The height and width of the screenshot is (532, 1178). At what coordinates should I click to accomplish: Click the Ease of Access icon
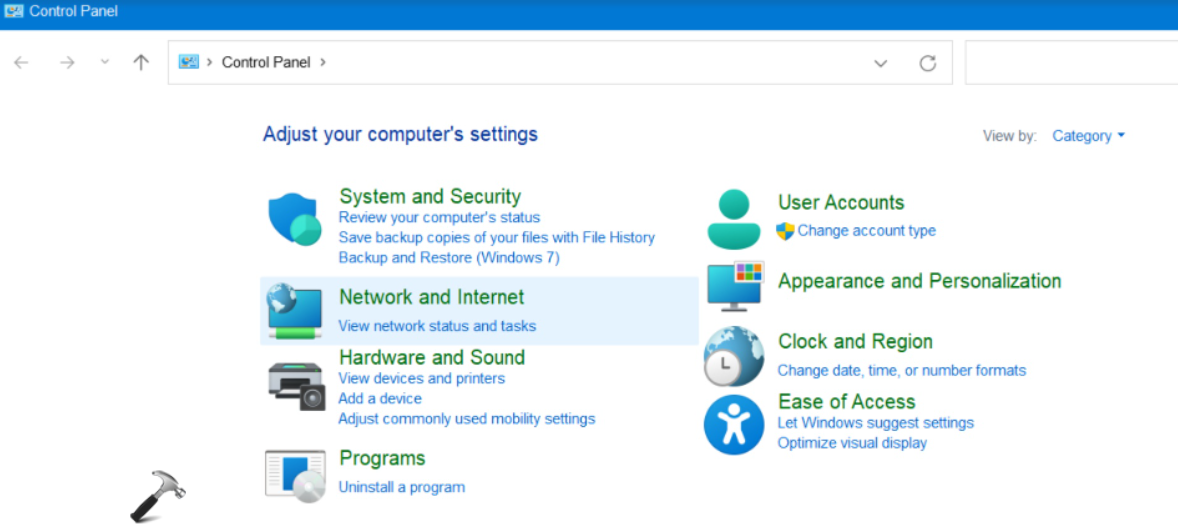[x=734, y=424]
